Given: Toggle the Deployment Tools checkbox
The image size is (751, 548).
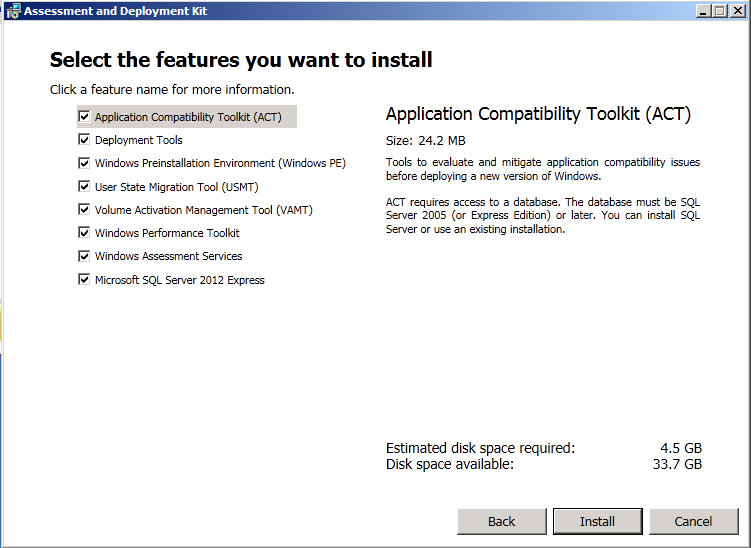Looking at the screenshot, I should (x=84, y=139).
